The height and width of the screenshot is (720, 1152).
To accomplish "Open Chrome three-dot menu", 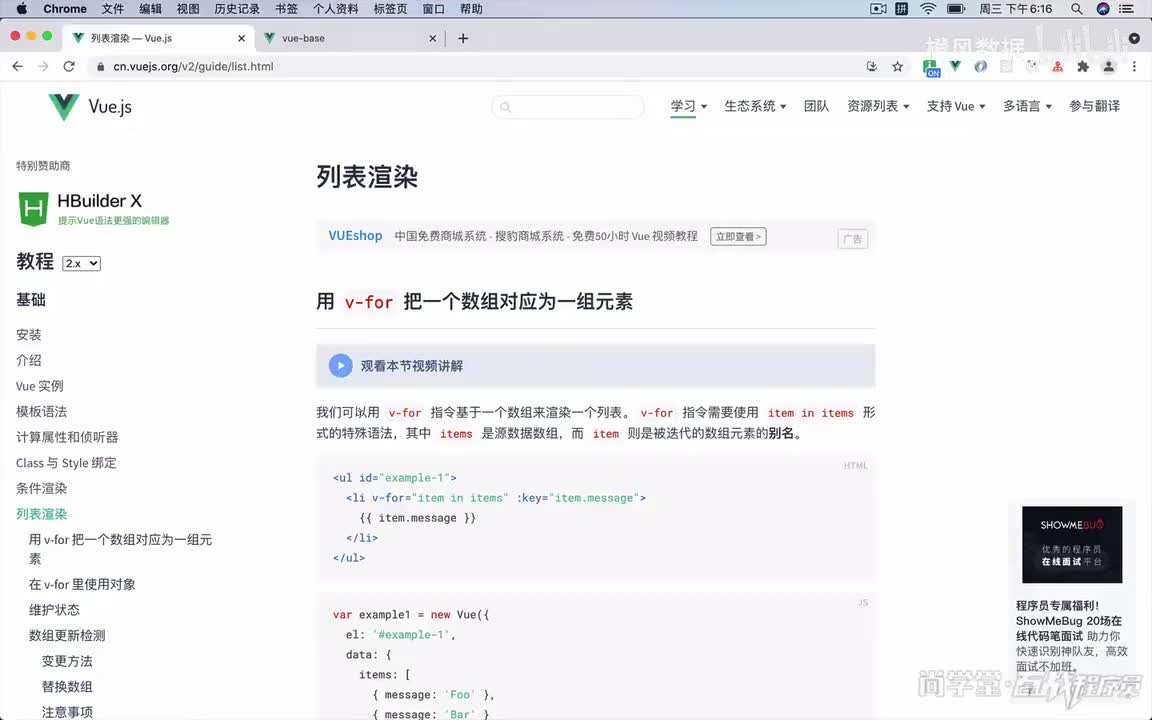I will coord(1134,66).
